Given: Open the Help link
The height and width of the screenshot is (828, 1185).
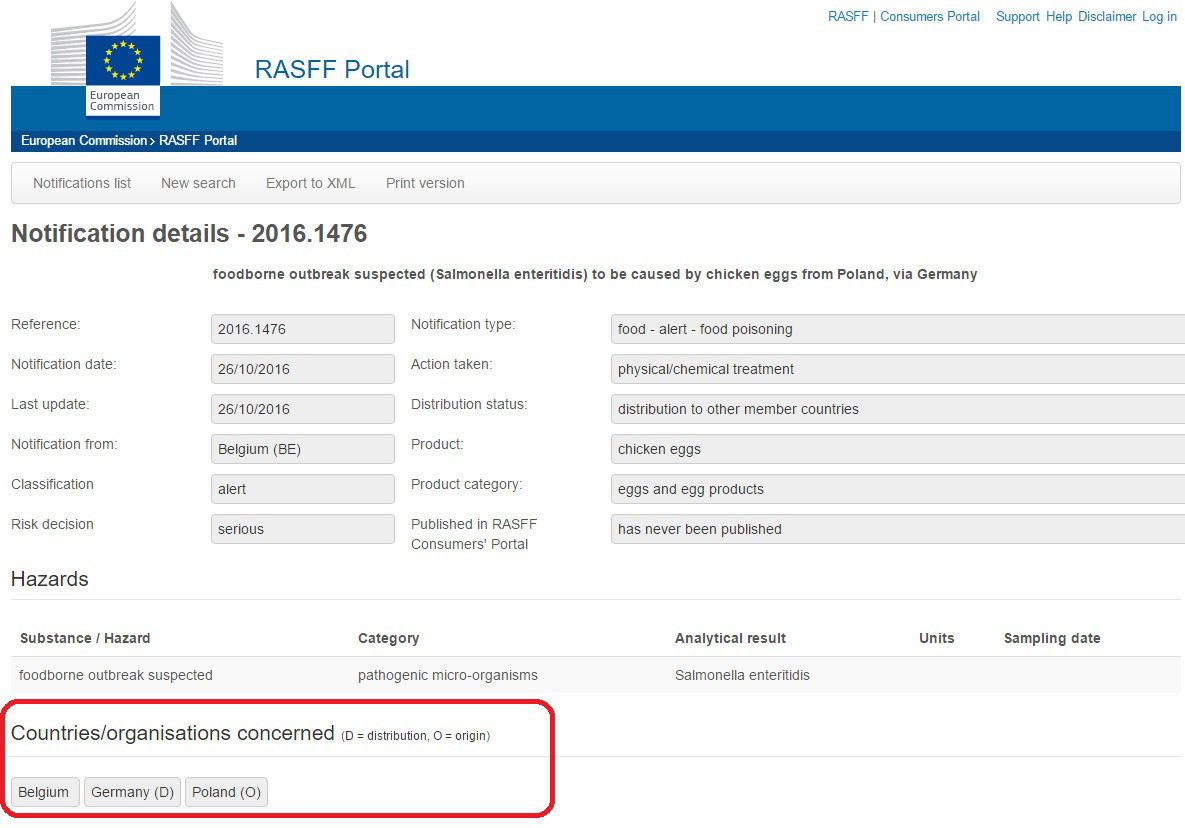Looking at the screenshot, I should tap(1059, 17).
